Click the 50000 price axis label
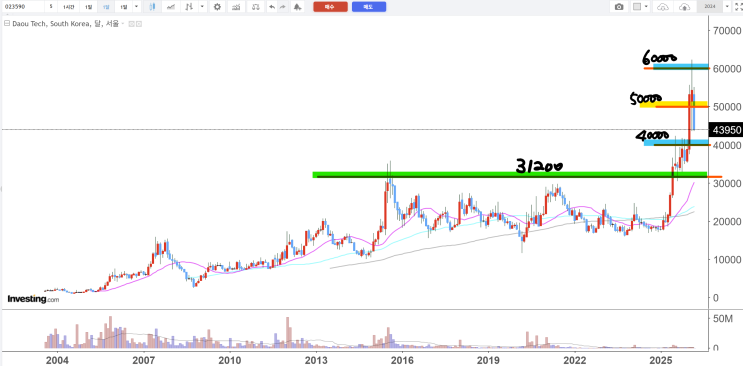The height and width of the screenshot is (366, 743). 727,107
